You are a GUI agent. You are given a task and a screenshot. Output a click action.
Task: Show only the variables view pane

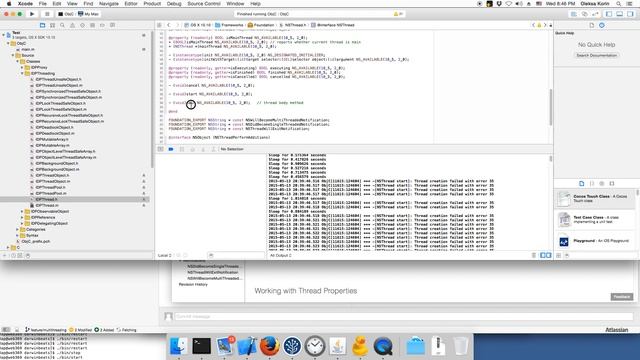(543, 256)
